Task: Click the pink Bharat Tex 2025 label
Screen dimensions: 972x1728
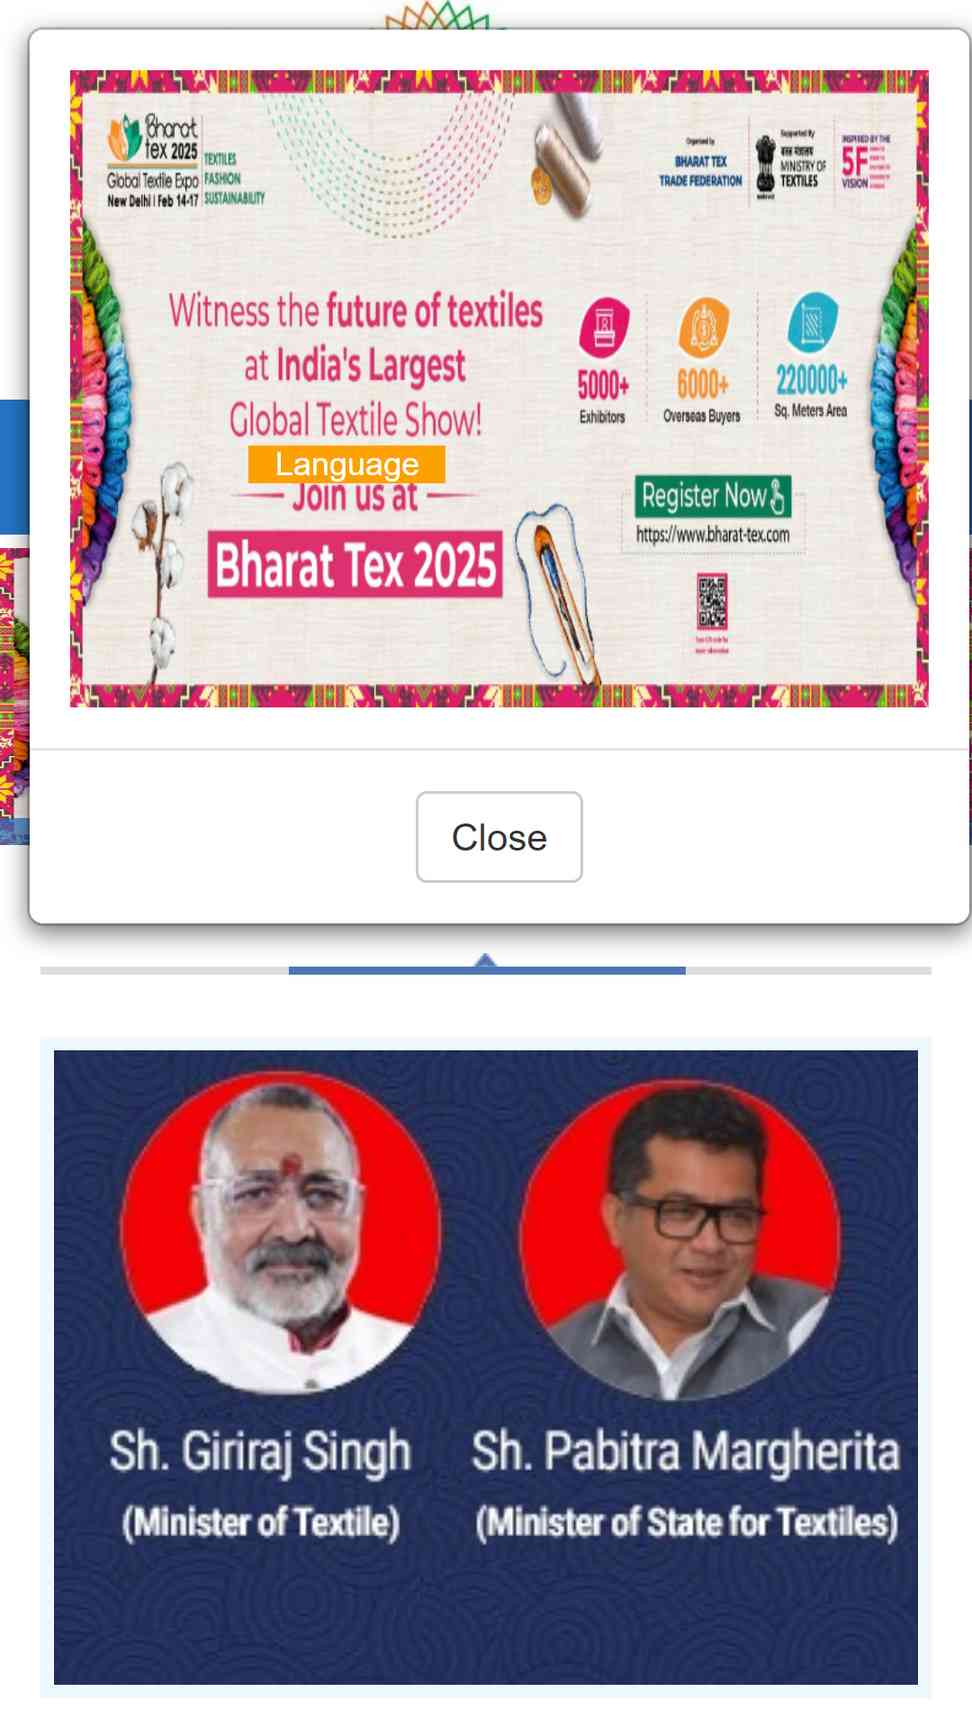Action: [x=355, y=564]
